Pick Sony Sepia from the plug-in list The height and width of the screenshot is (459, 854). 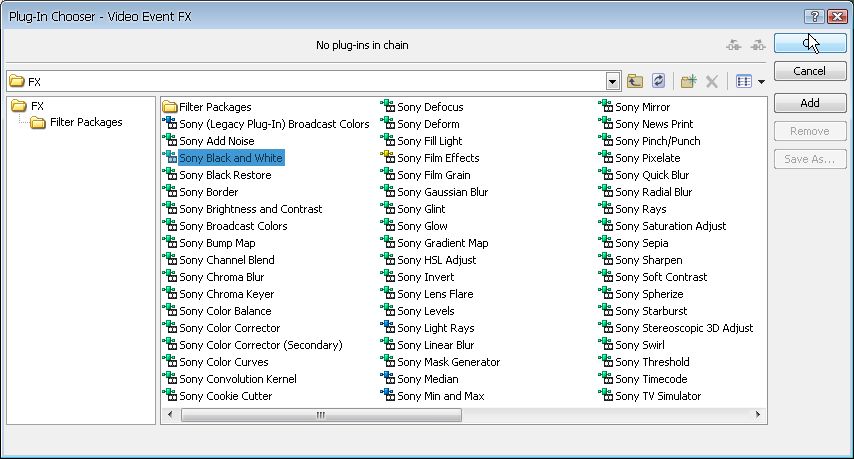coord(641,243)
